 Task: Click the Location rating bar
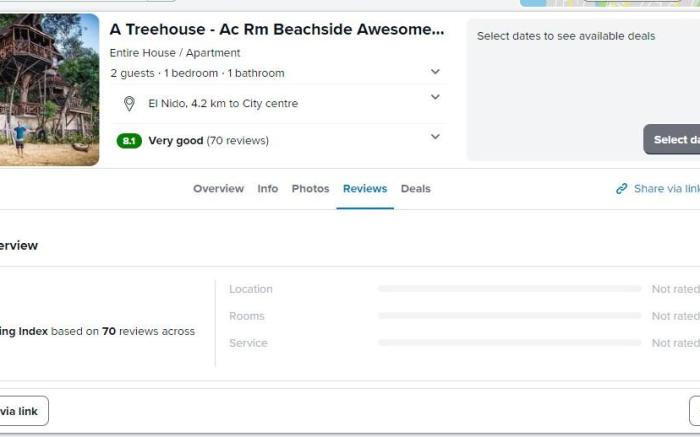pyautogui.click(x=509, y=289)
